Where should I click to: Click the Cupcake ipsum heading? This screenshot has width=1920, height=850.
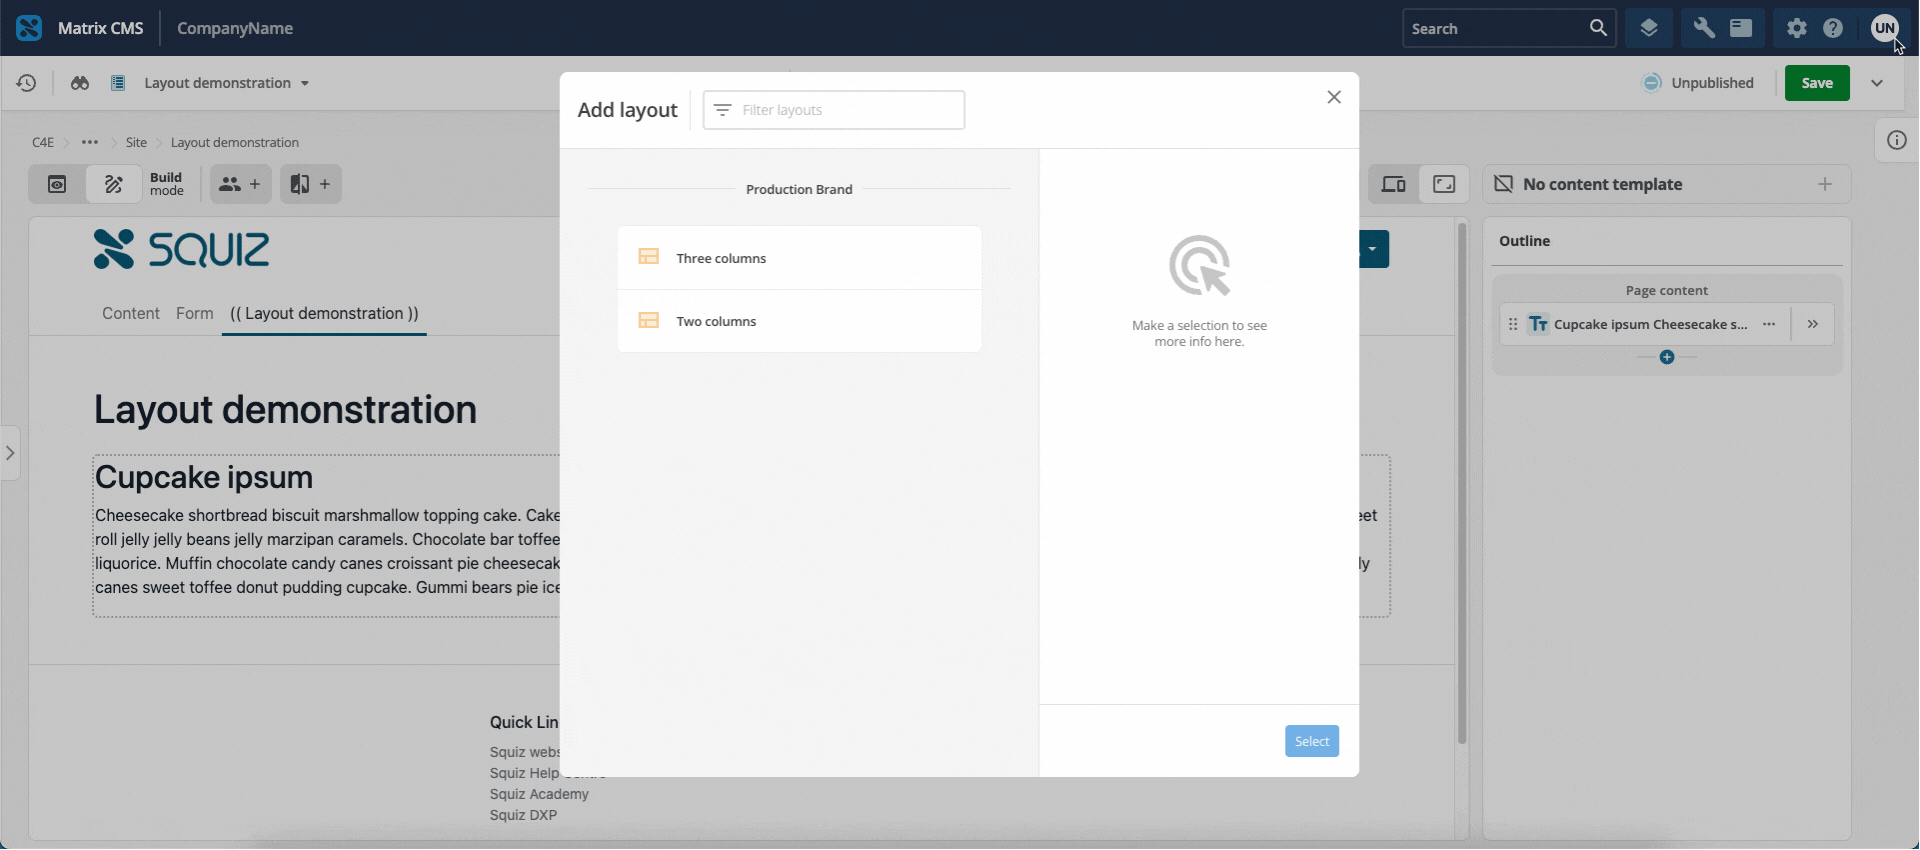click(204, 477)
